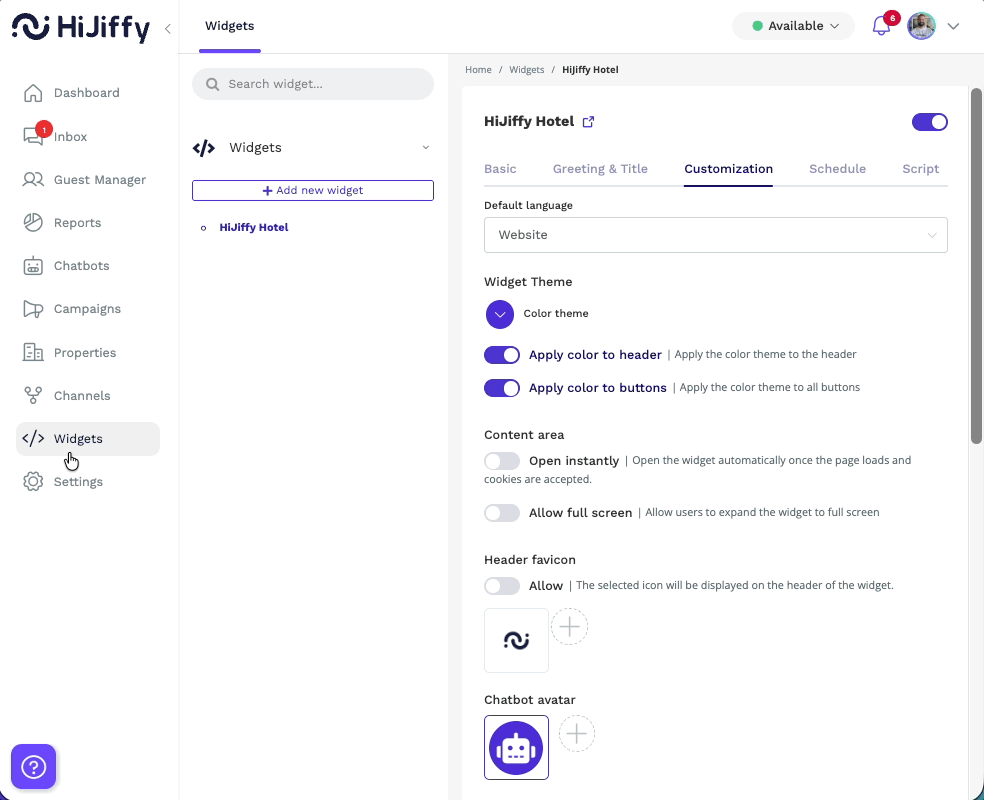Collapse the Widgets list section
Viewport: 984px width, 800px height.
pos(425,148)
